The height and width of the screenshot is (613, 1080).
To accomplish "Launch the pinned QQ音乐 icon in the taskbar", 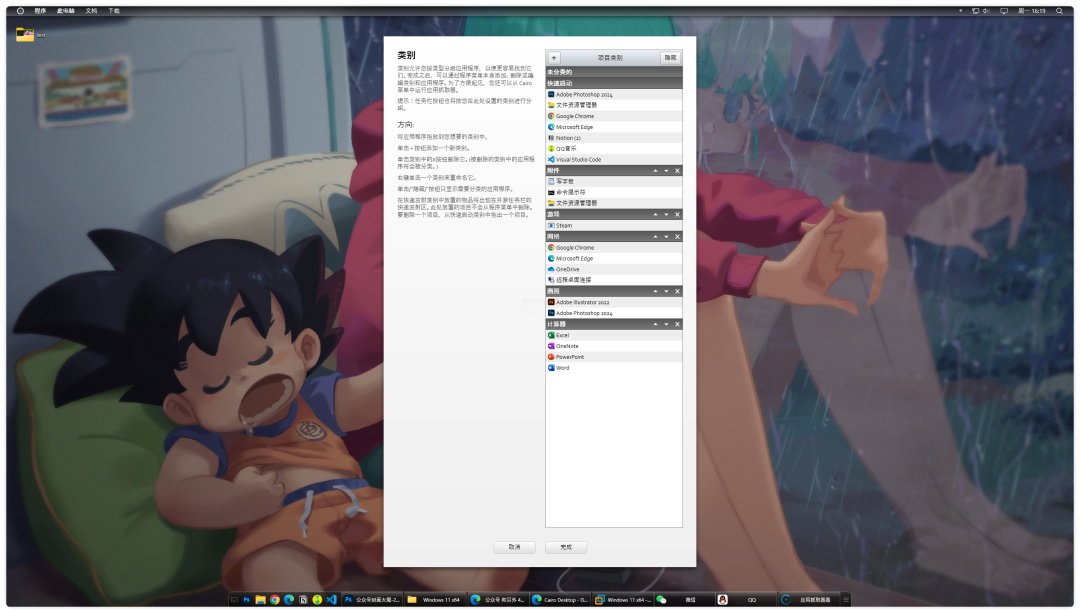I will point(317,600).
